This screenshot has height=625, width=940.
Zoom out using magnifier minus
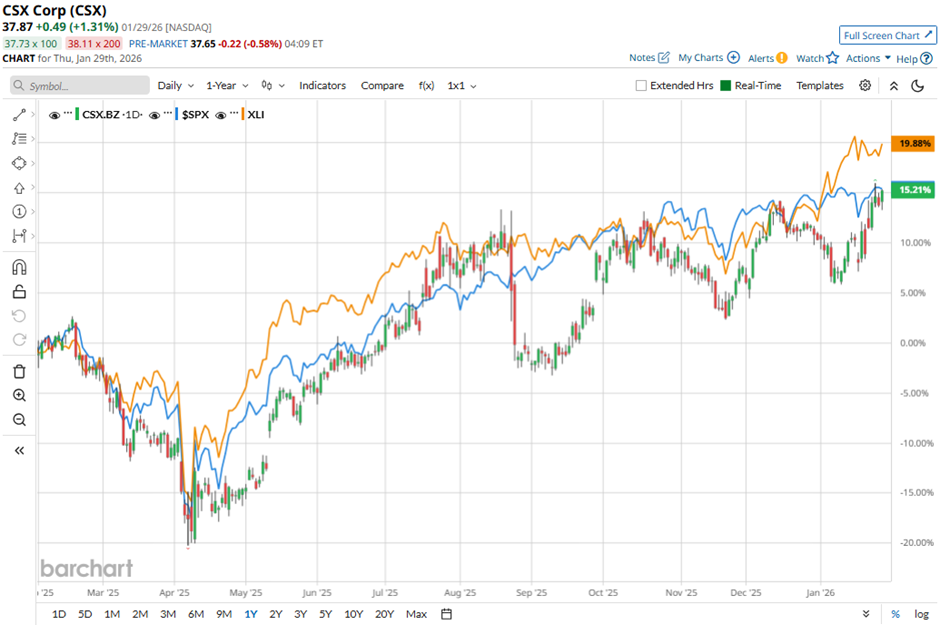point(19,419)
